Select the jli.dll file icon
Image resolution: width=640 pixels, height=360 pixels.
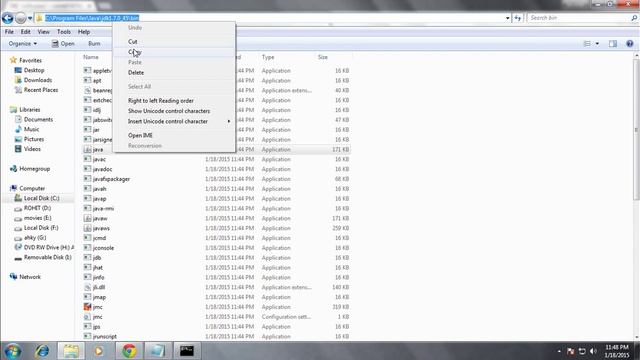pyautogui.click(x=87, y=287)
